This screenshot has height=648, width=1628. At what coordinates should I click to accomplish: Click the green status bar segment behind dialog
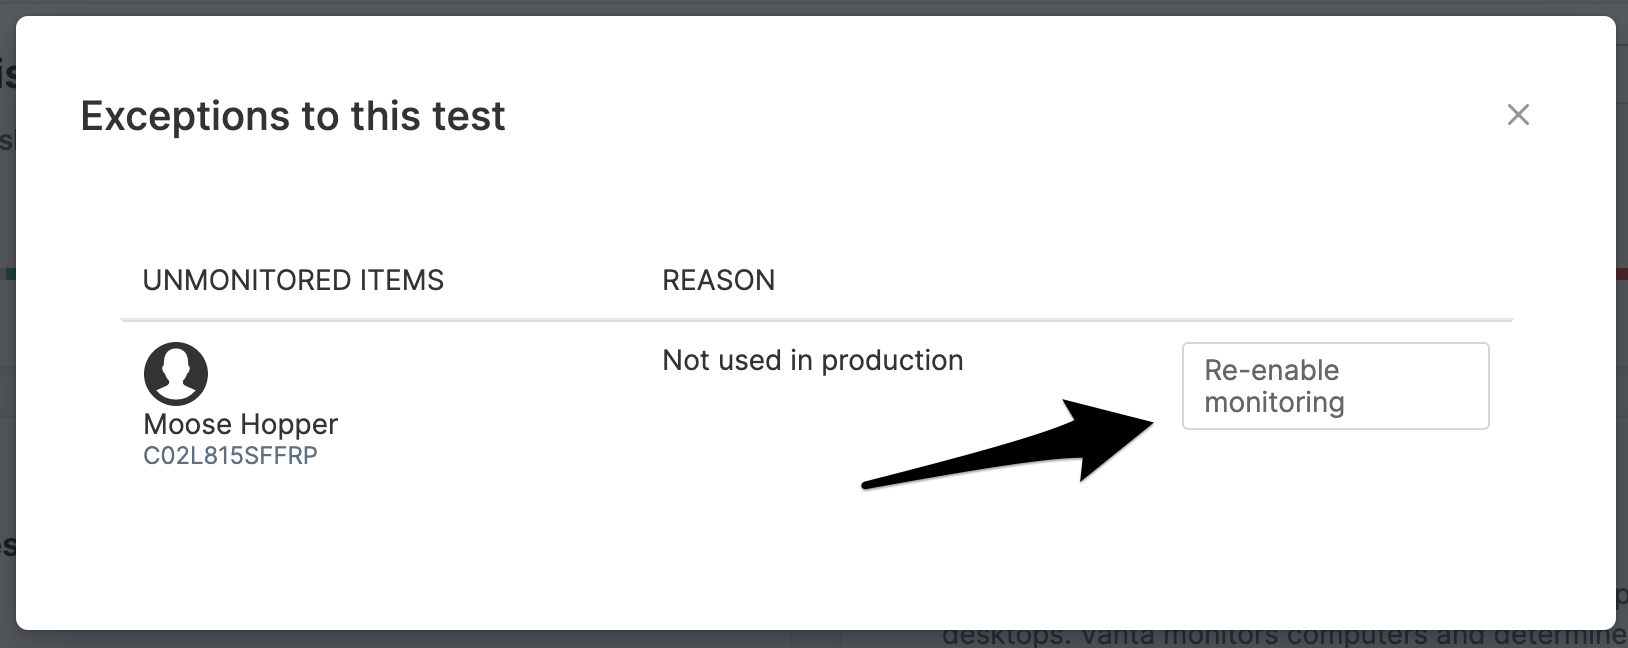pos(10,273)
